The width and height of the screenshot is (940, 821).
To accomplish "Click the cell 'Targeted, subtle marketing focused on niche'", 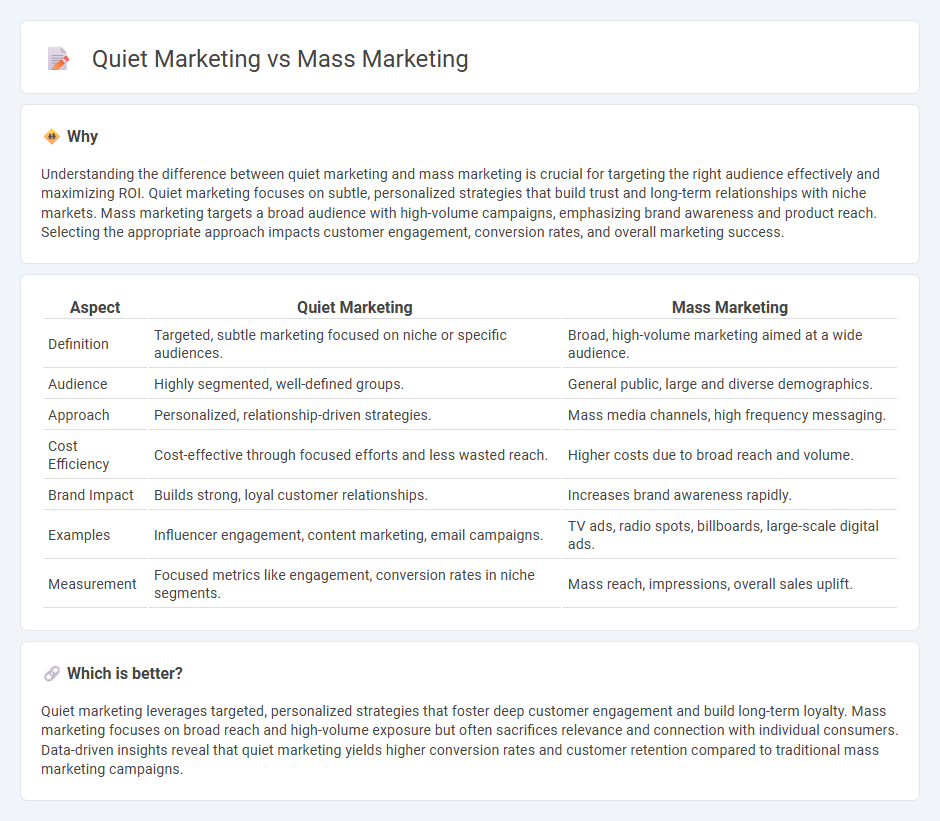I will tap(354, 344).
